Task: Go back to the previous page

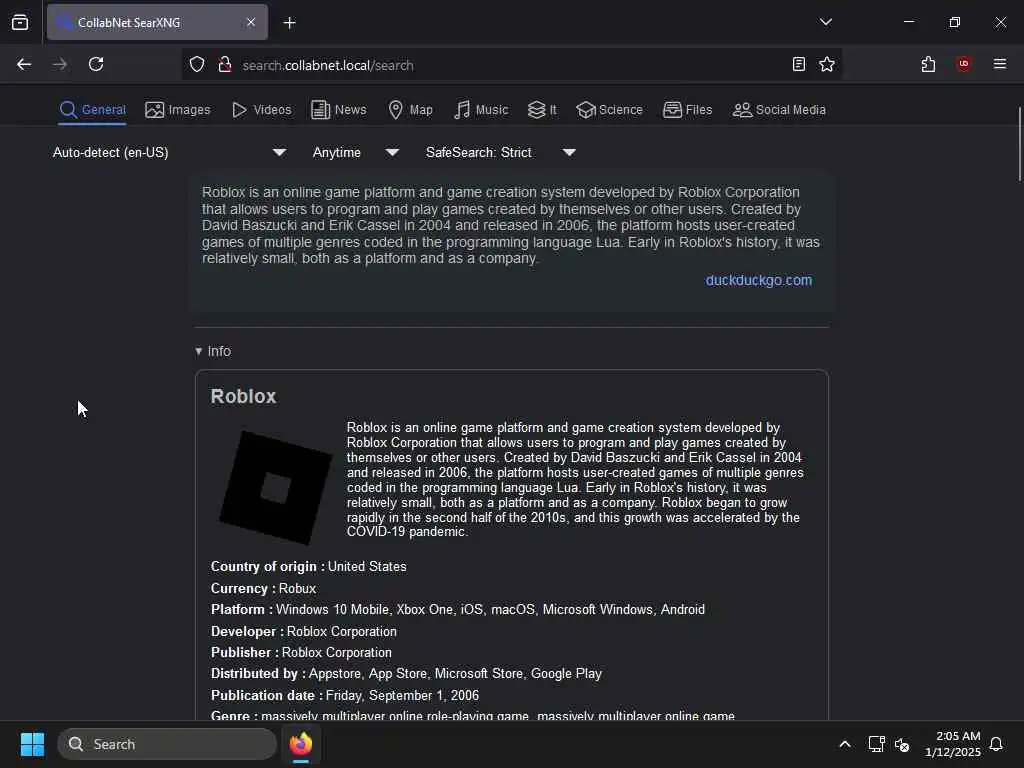Action: [24, 64]
